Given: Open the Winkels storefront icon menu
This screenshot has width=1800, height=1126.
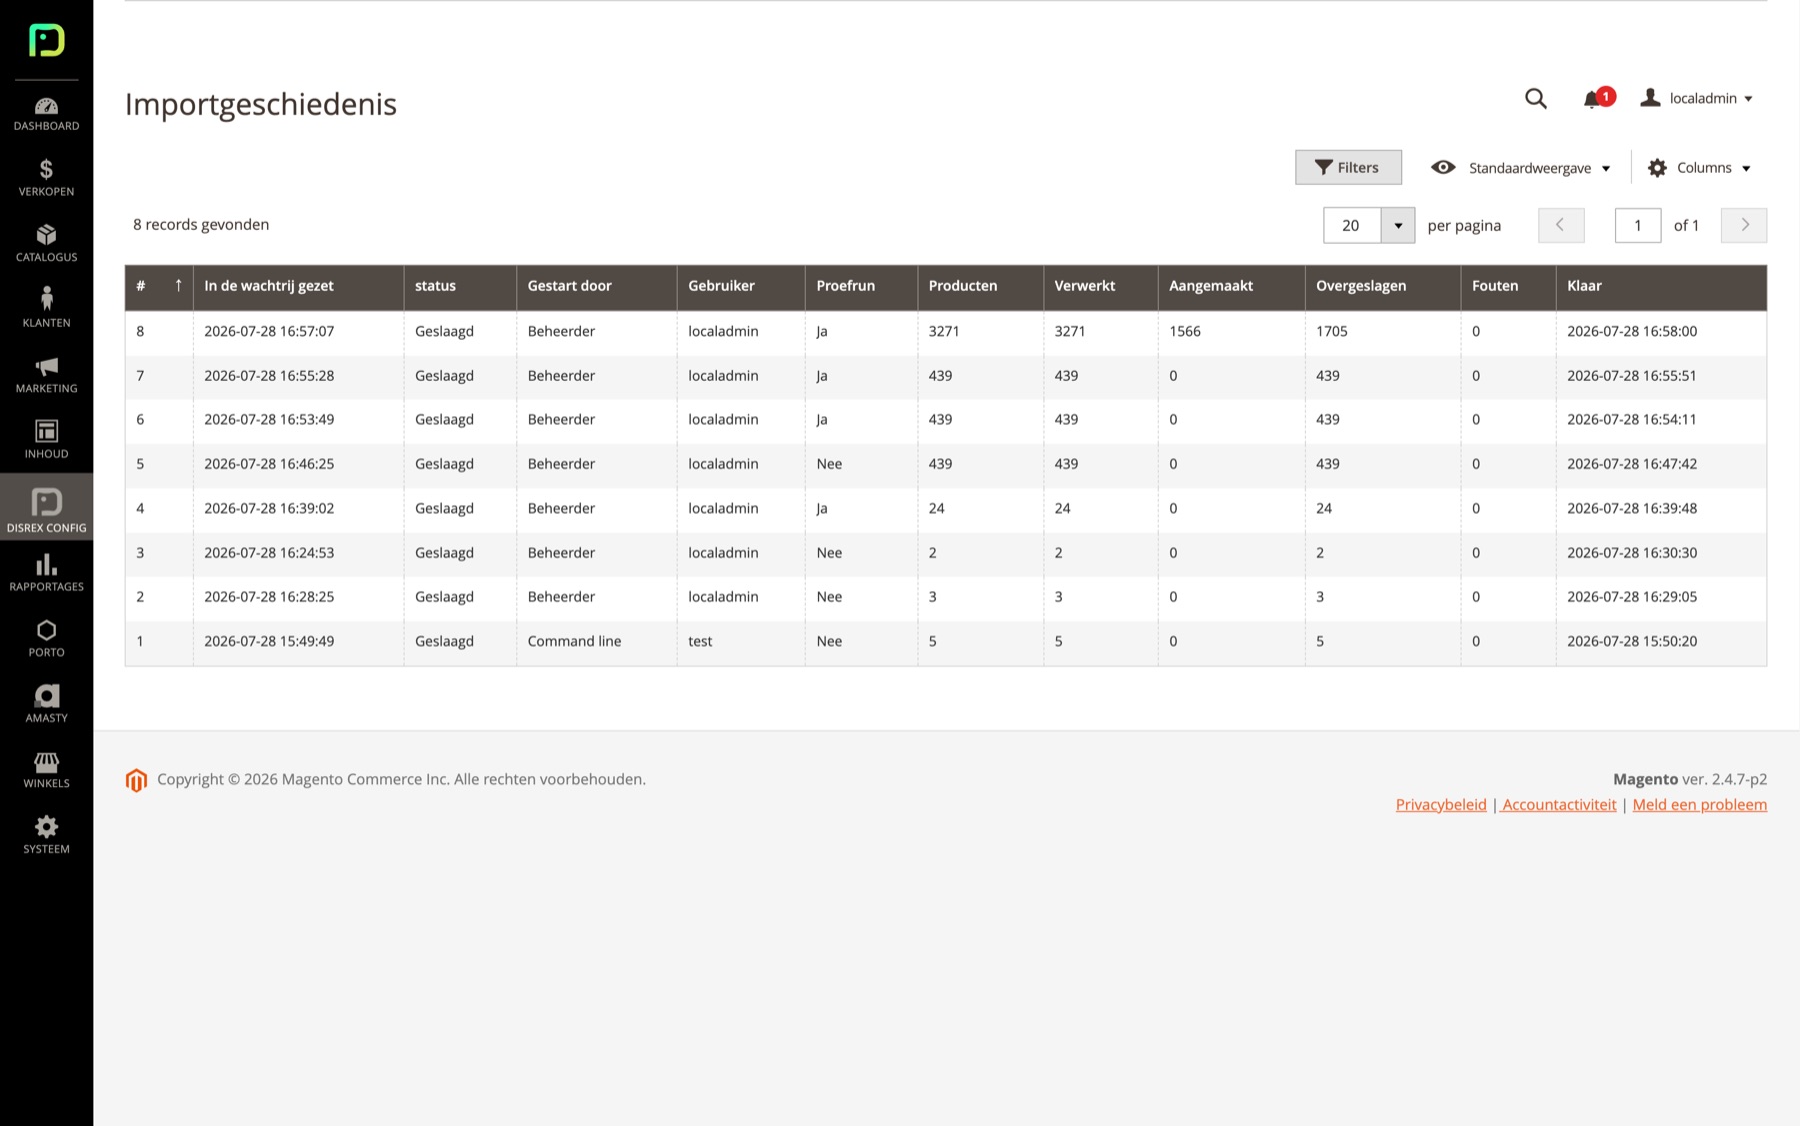Looking at the screenshot, I should click(46, 770).
